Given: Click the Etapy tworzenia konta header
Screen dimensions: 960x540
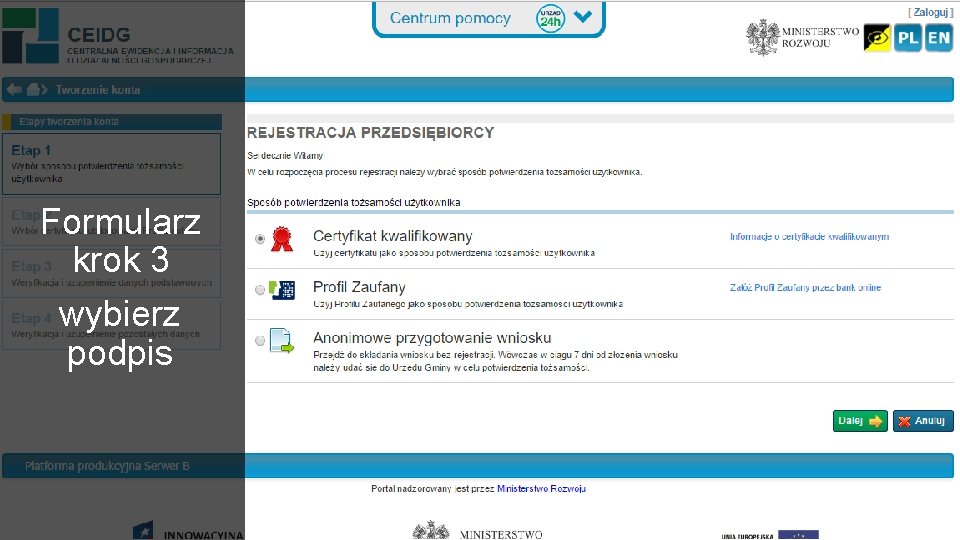Looking at the screenshot, I should pyautogui.click(x=112, y=121).
